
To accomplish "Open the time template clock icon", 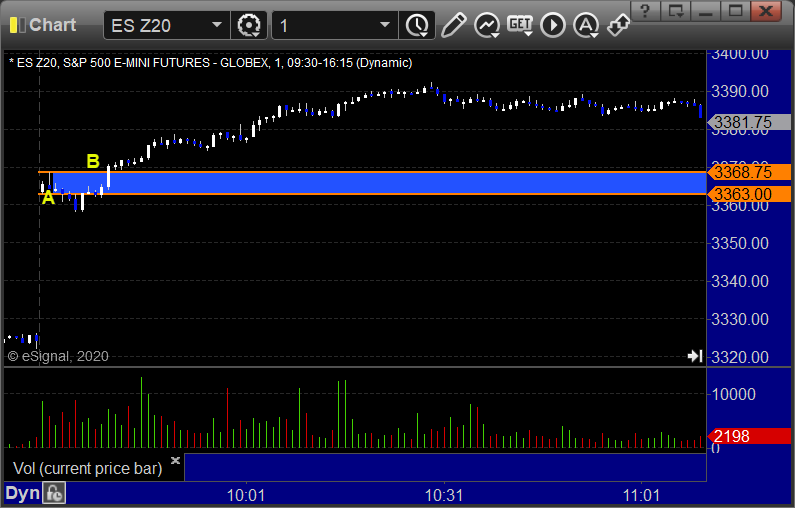I will [x=417, y=25].
